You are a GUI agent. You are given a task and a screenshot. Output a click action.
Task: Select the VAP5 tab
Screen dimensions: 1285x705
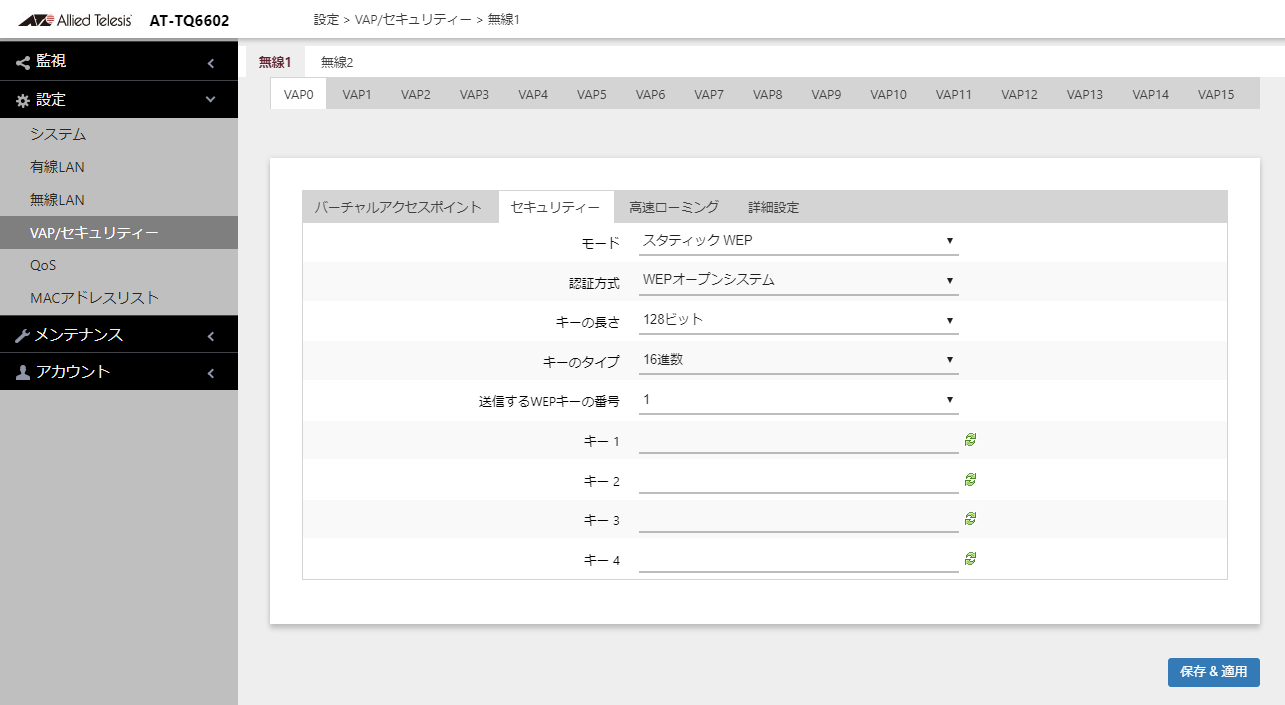(x=592, y=95)
